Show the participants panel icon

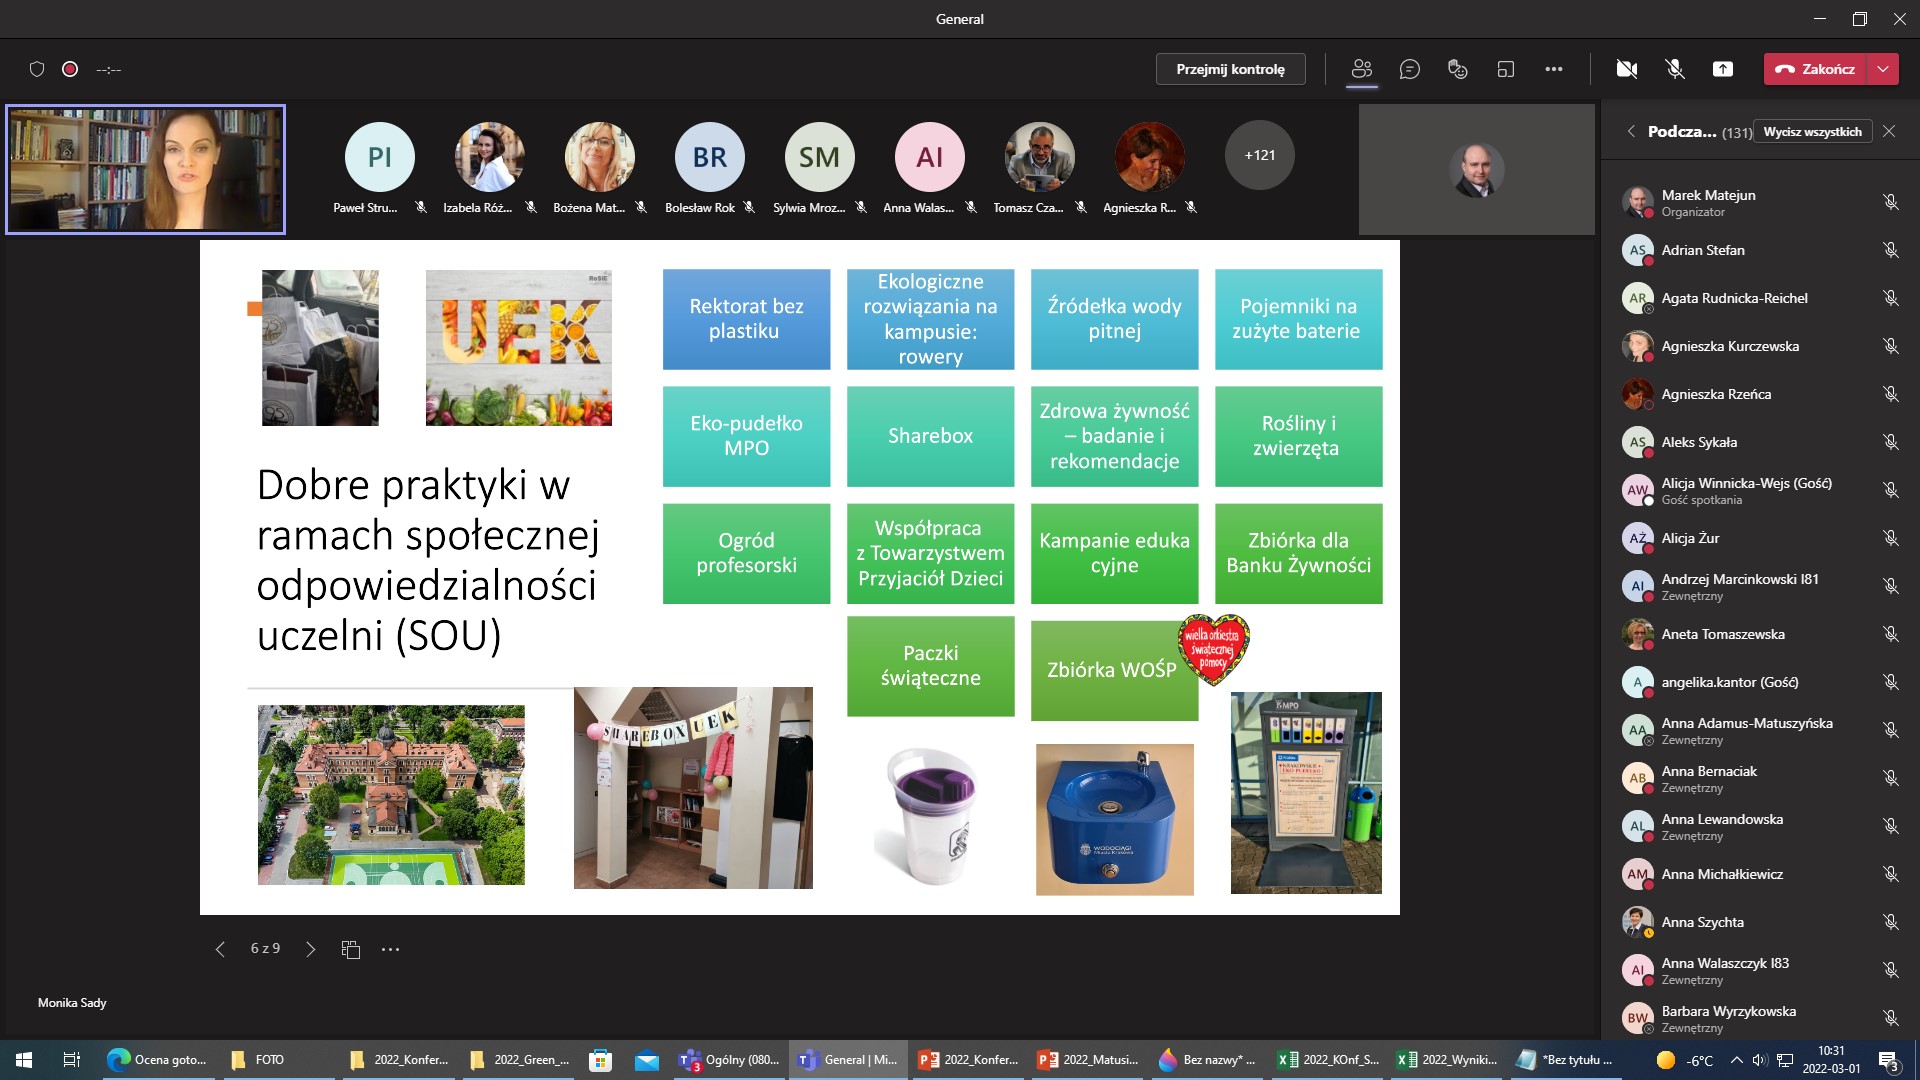click(1362, 69)
